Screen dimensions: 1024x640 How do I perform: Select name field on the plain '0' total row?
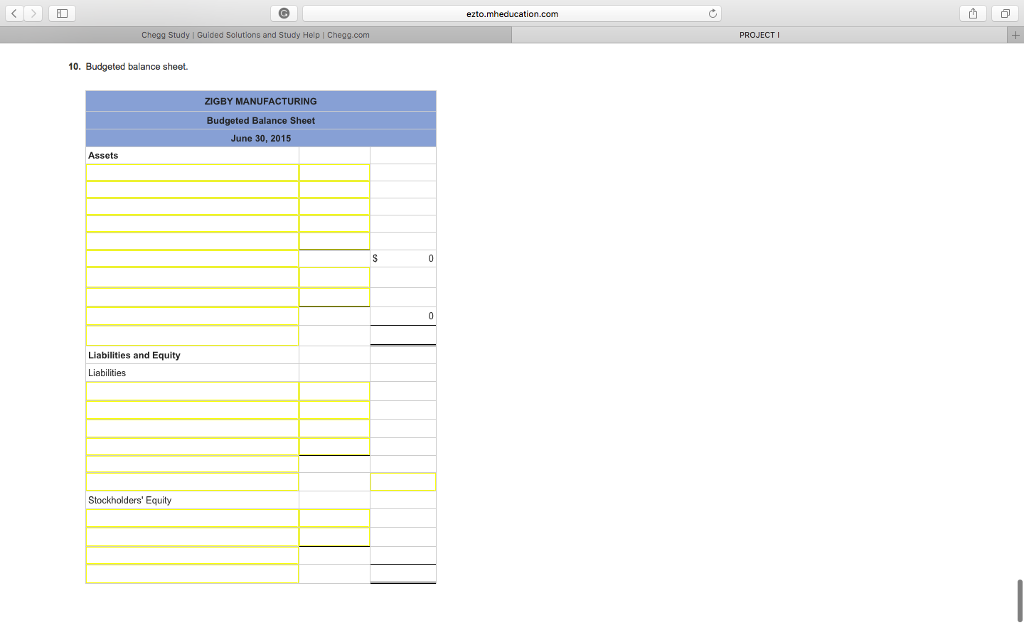point(193,316)
